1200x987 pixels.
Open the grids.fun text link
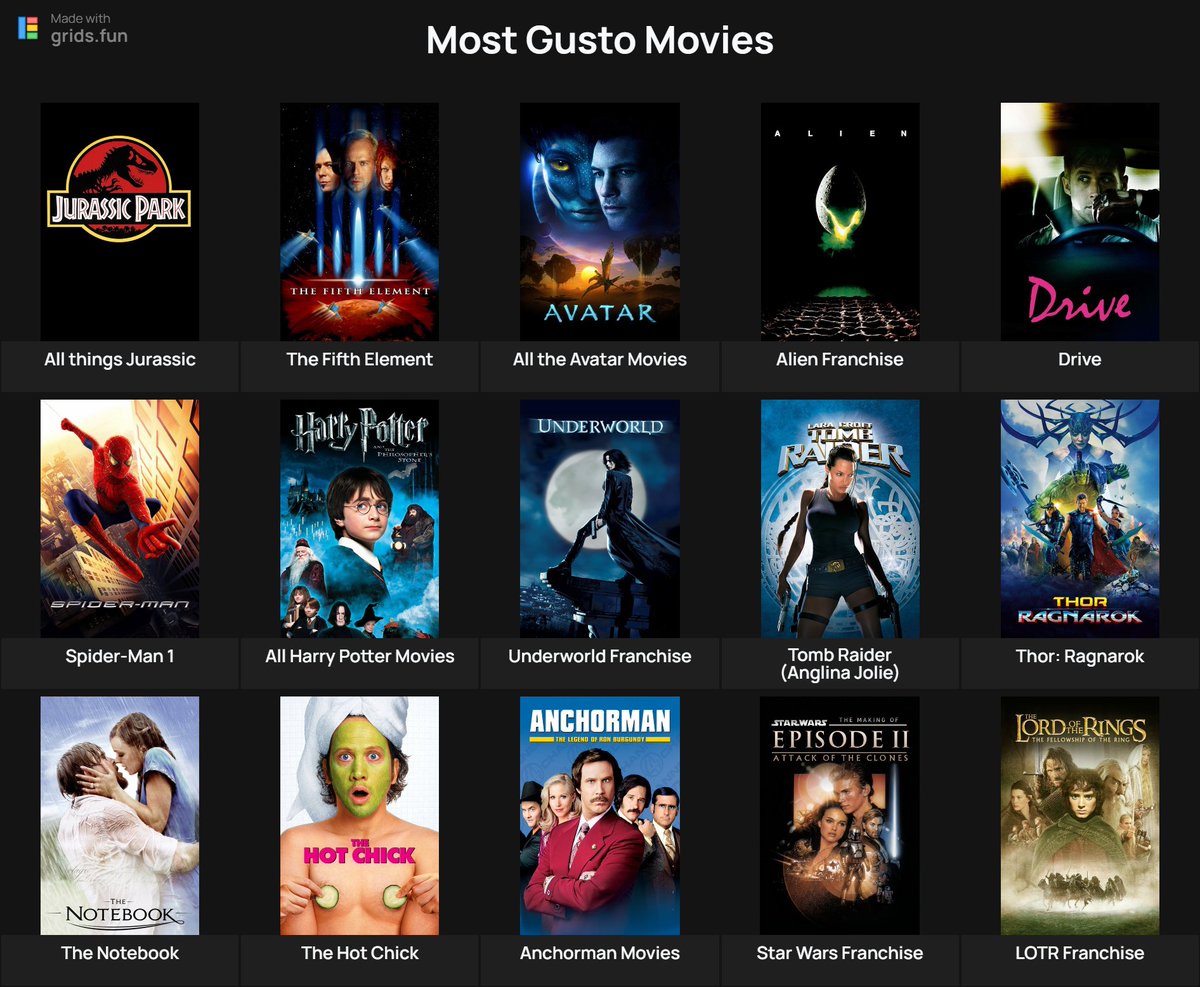coord(89,37)
